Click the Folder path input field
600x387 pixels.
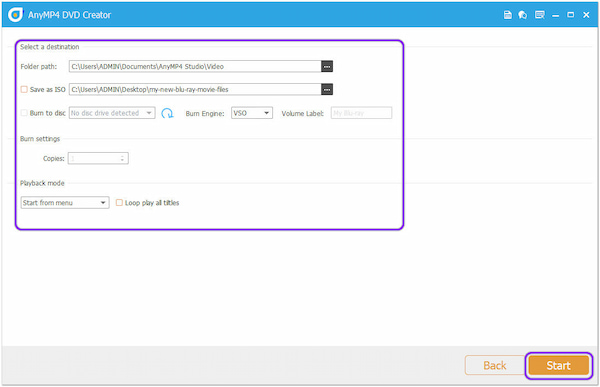click(x=195, y=67)
